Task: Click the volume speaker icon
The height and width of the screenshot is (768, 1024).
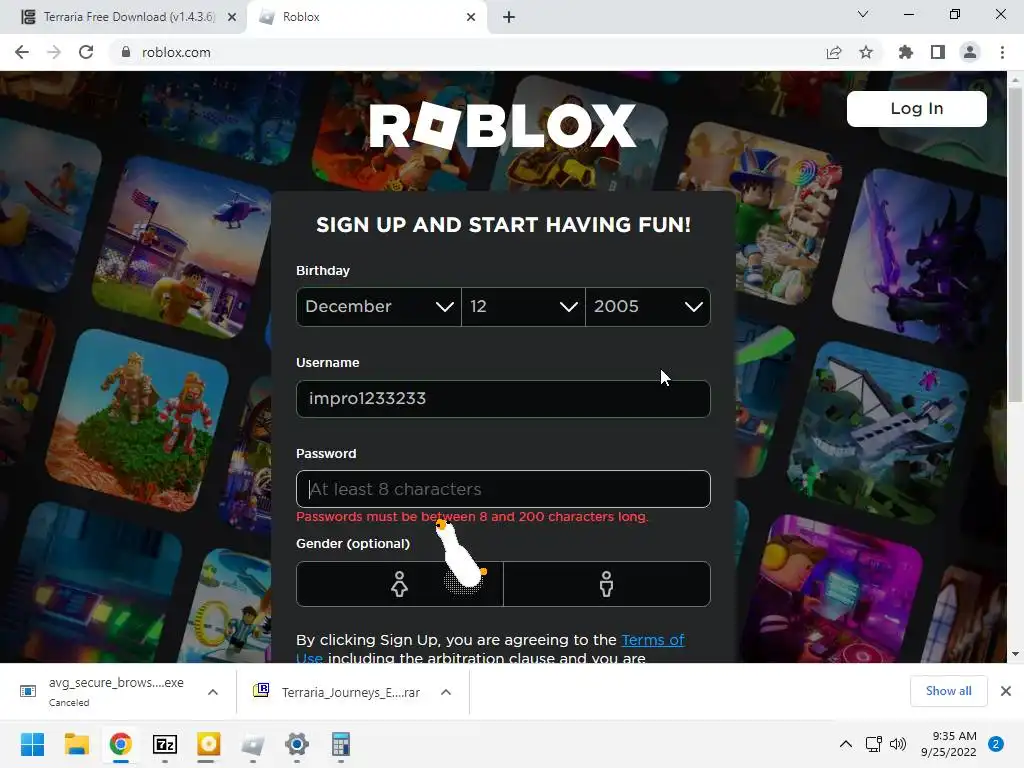Action: [898, 744]
